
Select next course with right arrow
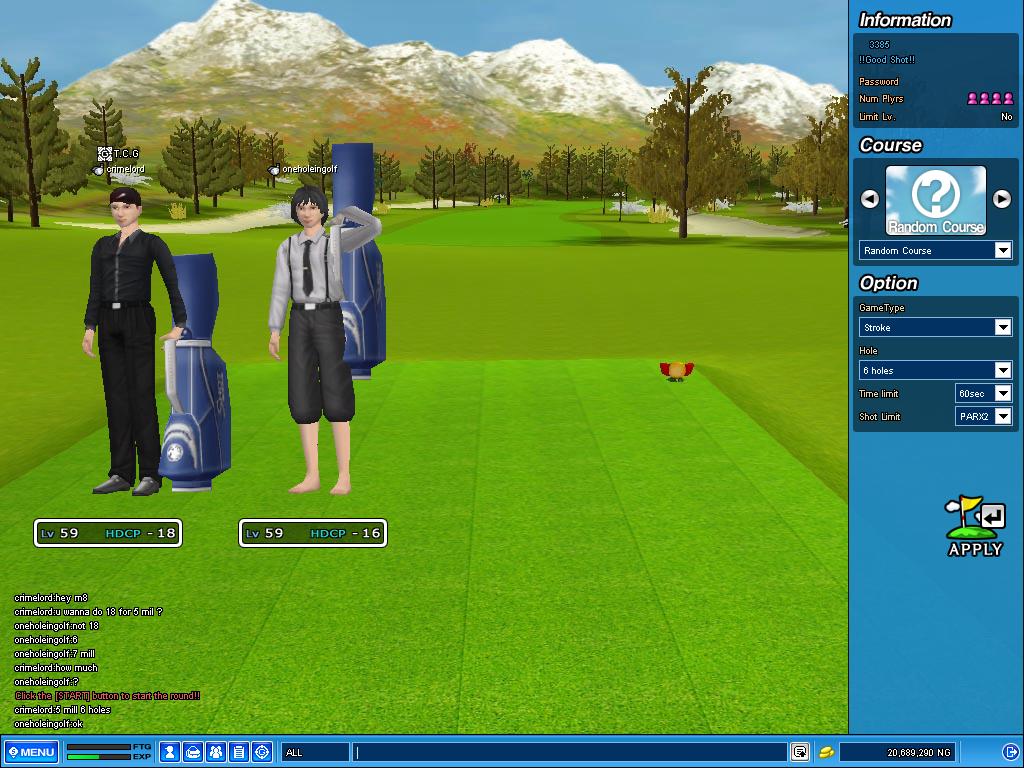(1002, 199)
